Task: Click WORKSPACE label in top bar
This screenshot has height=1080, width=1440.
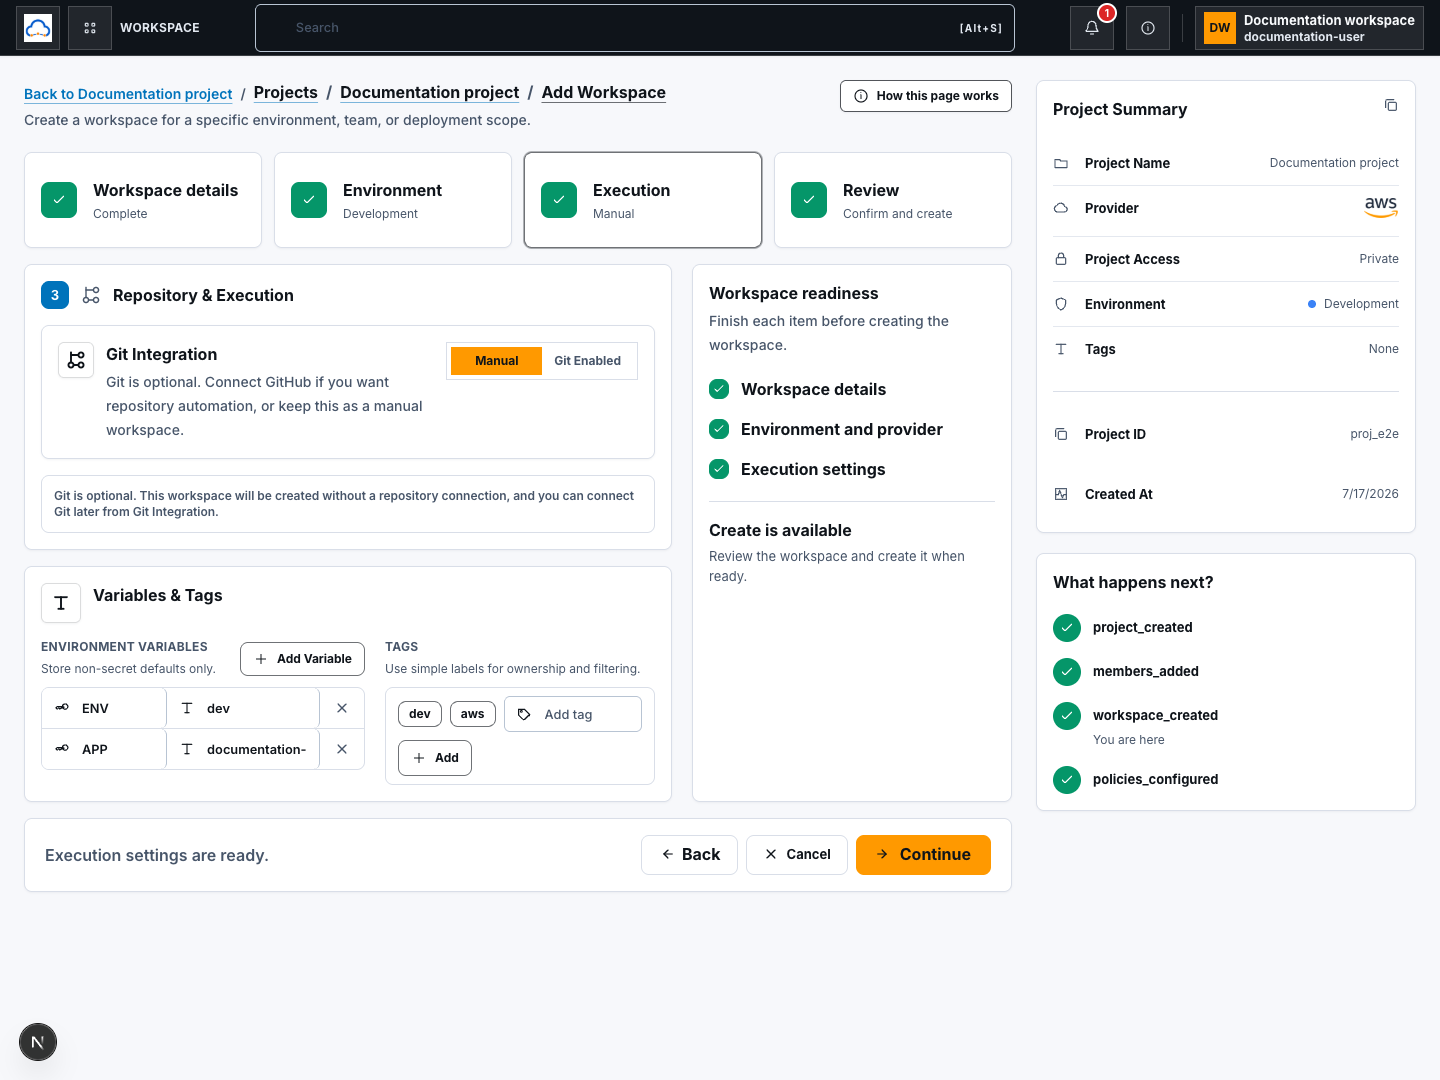Action: click(x=160, y=28)
